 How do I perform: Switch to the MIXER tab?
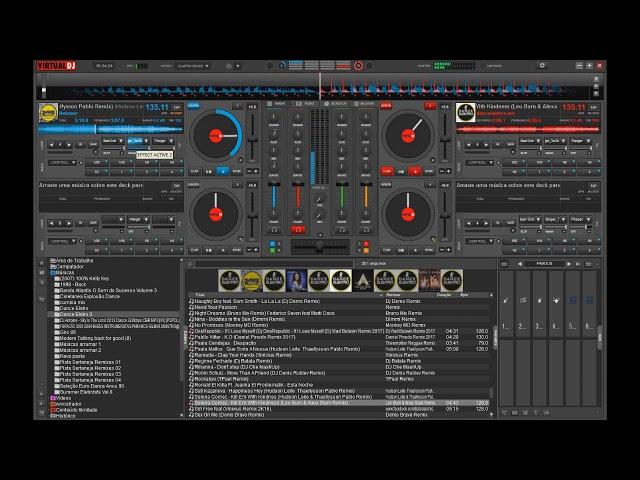pos(276,104)
